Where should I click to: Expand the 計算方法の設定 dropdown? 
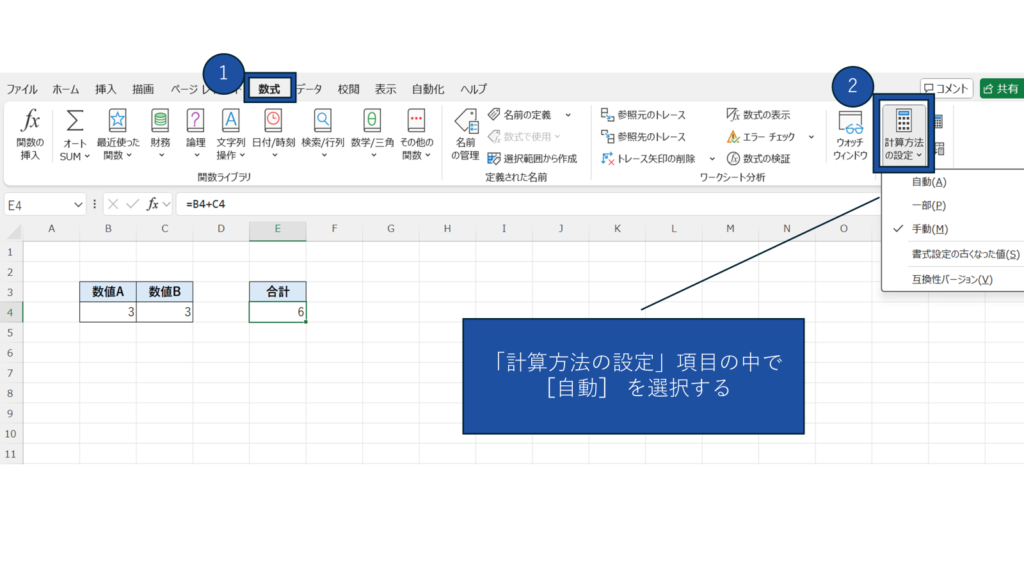point(904,136)
